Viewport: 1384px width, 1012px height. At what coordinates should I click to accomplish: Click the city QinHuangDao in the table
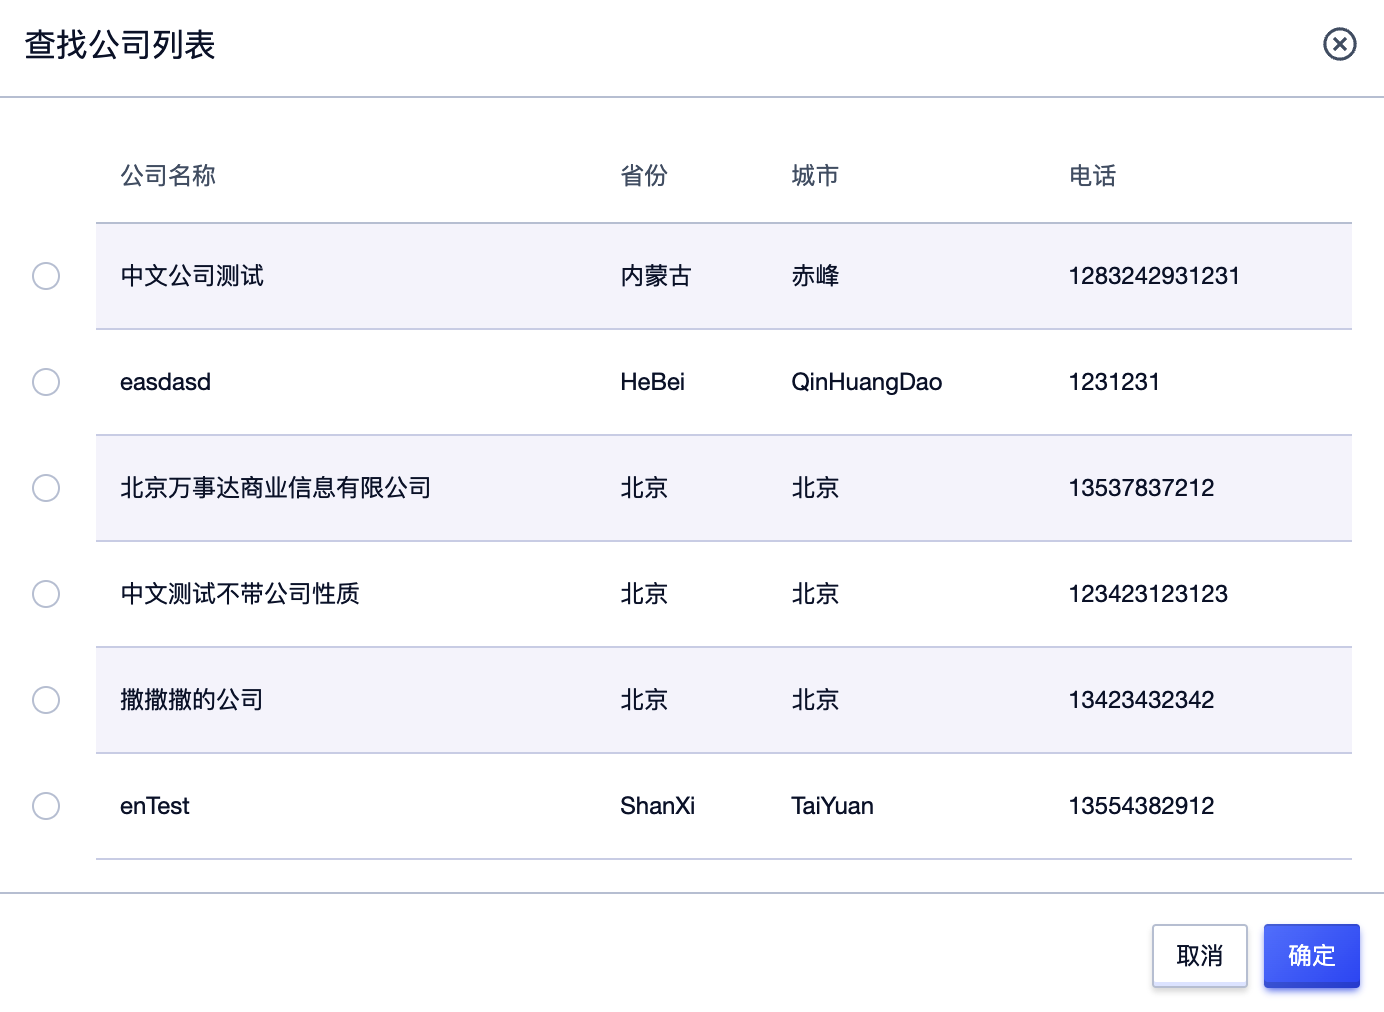[x=867, y=382]
